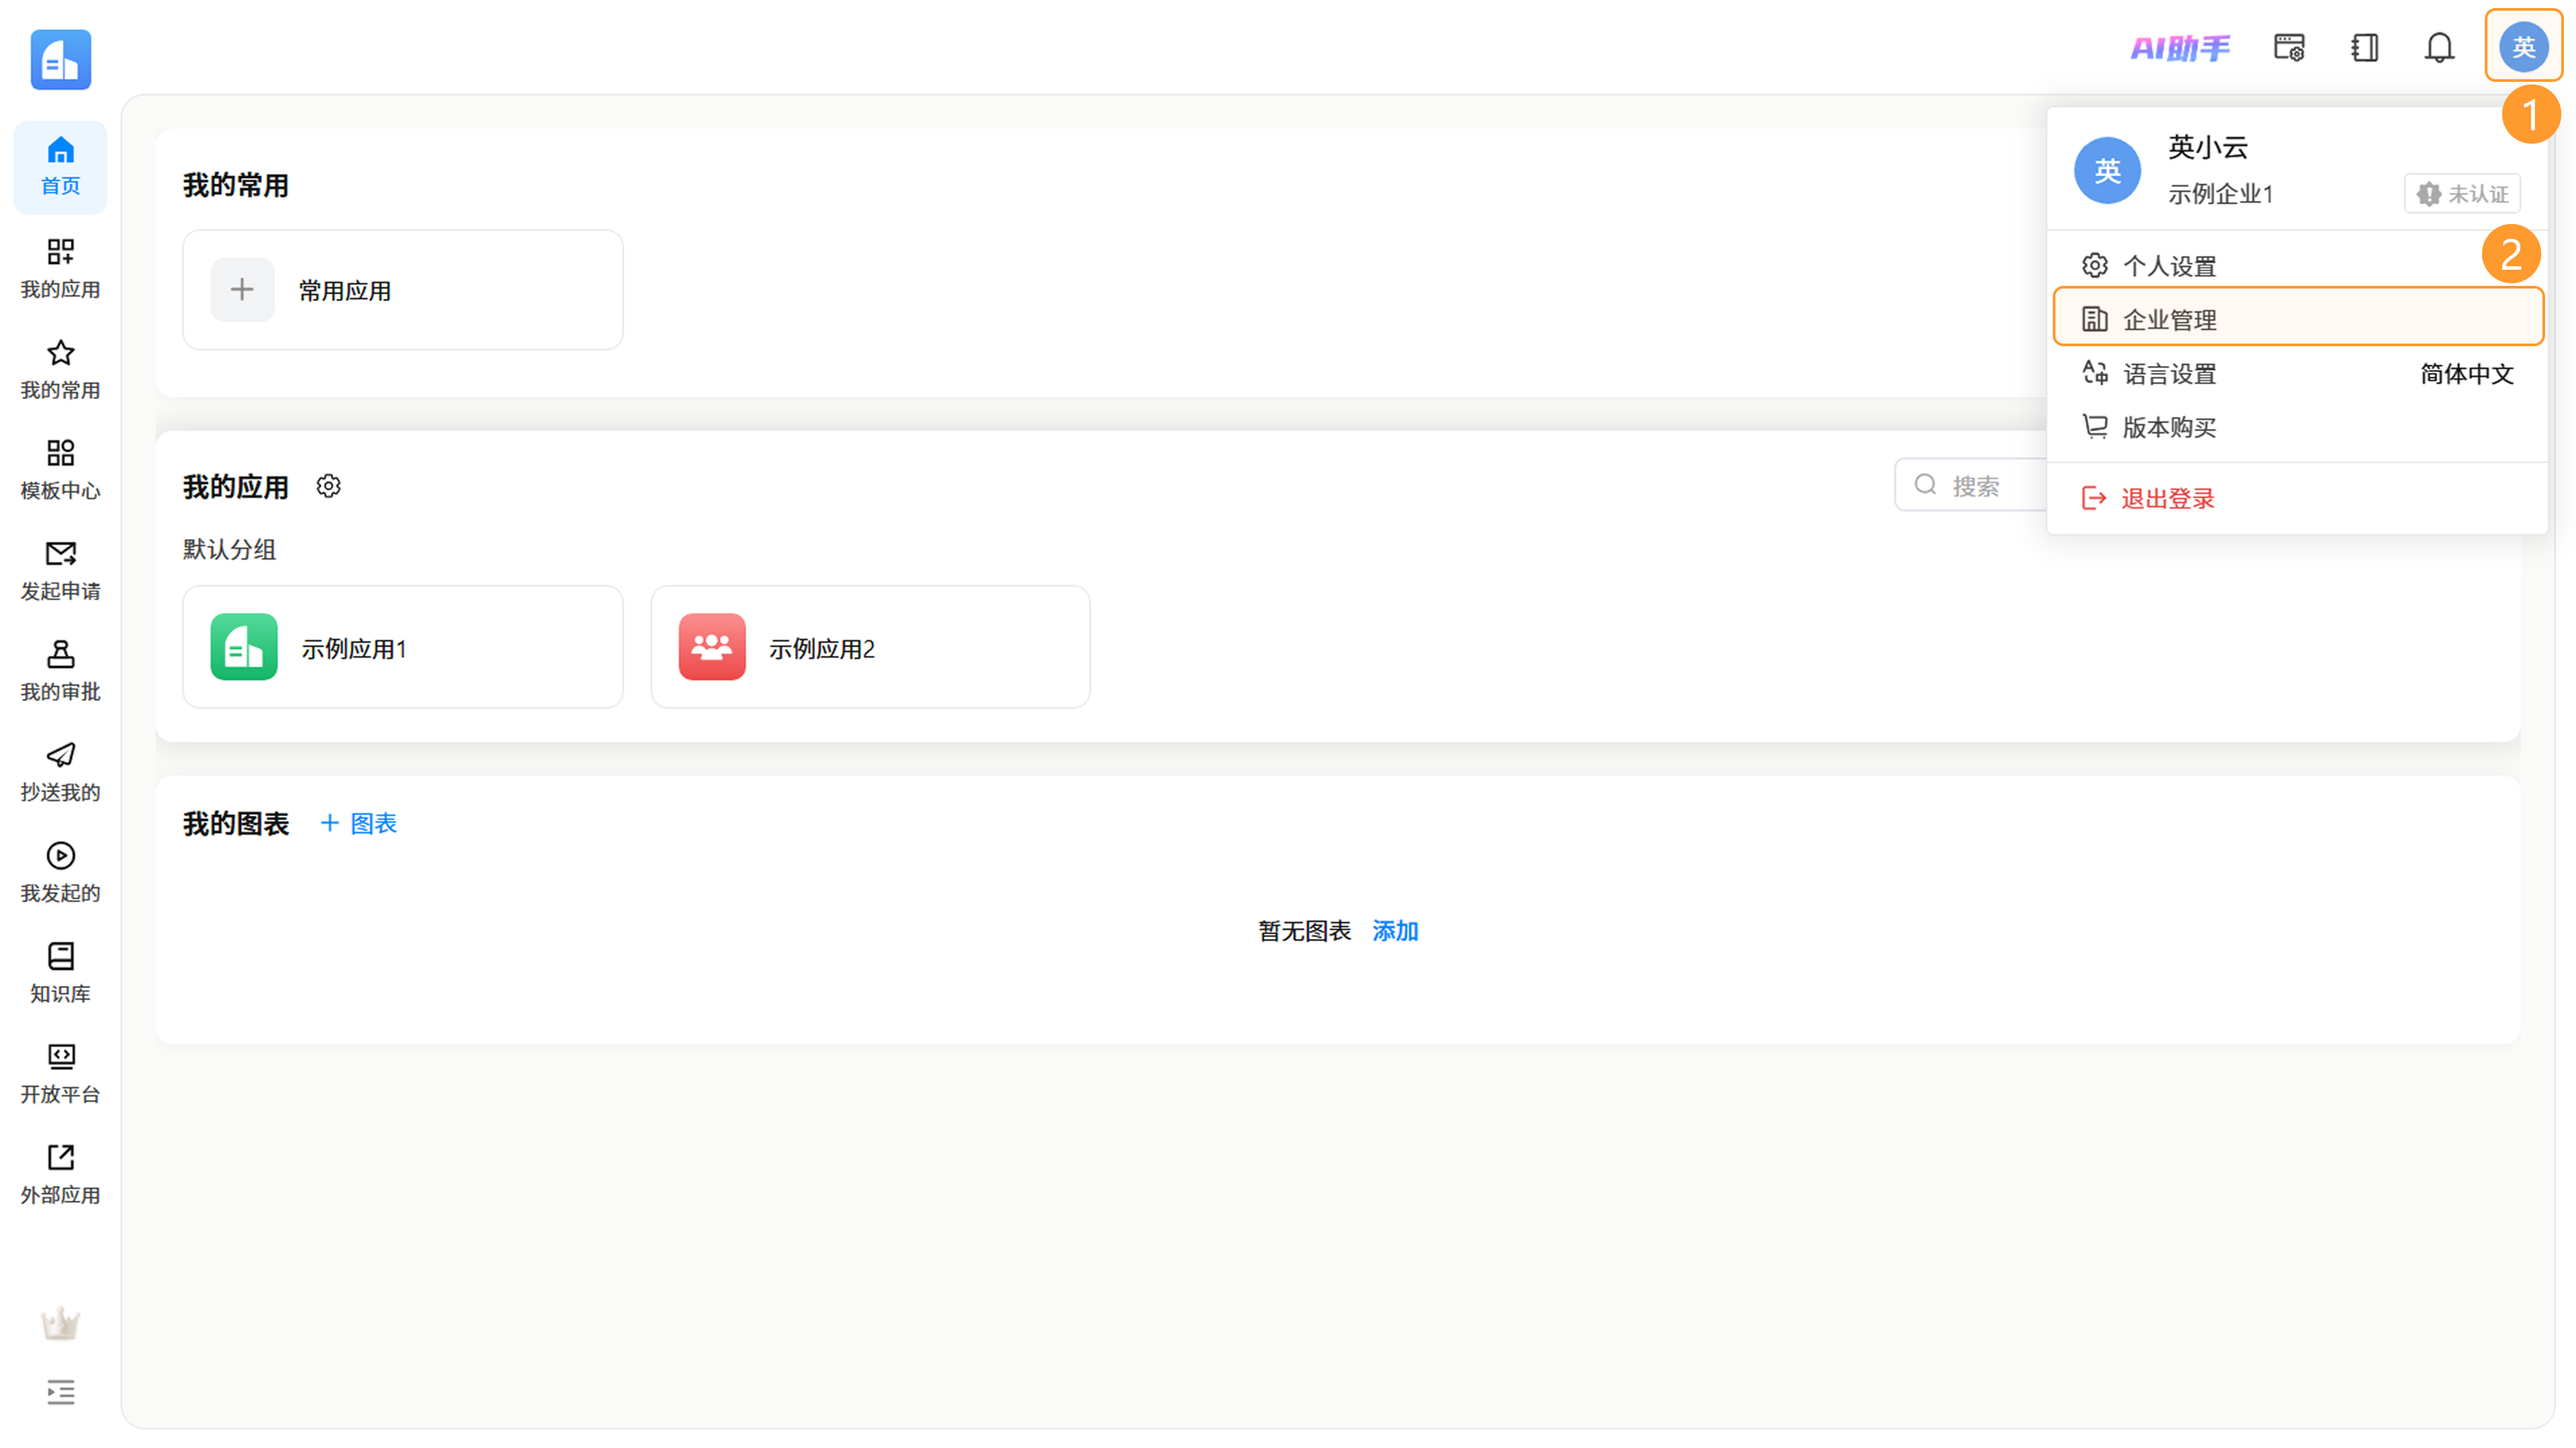Open 示例应用1 green app icon

coord(244,647)
